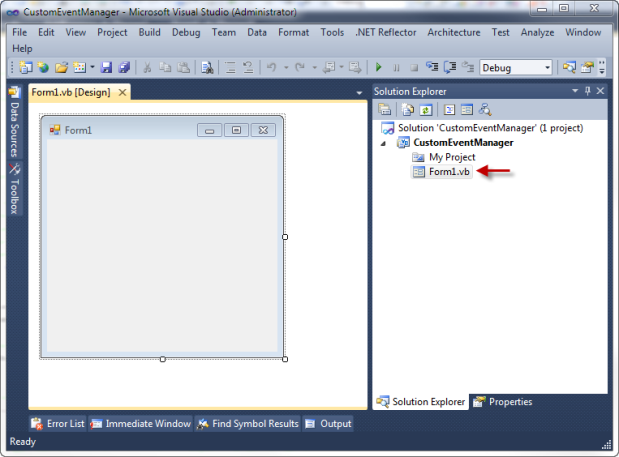Click the Save All toolbar icon
619x457 pixels.
click(x=124, y=68)
